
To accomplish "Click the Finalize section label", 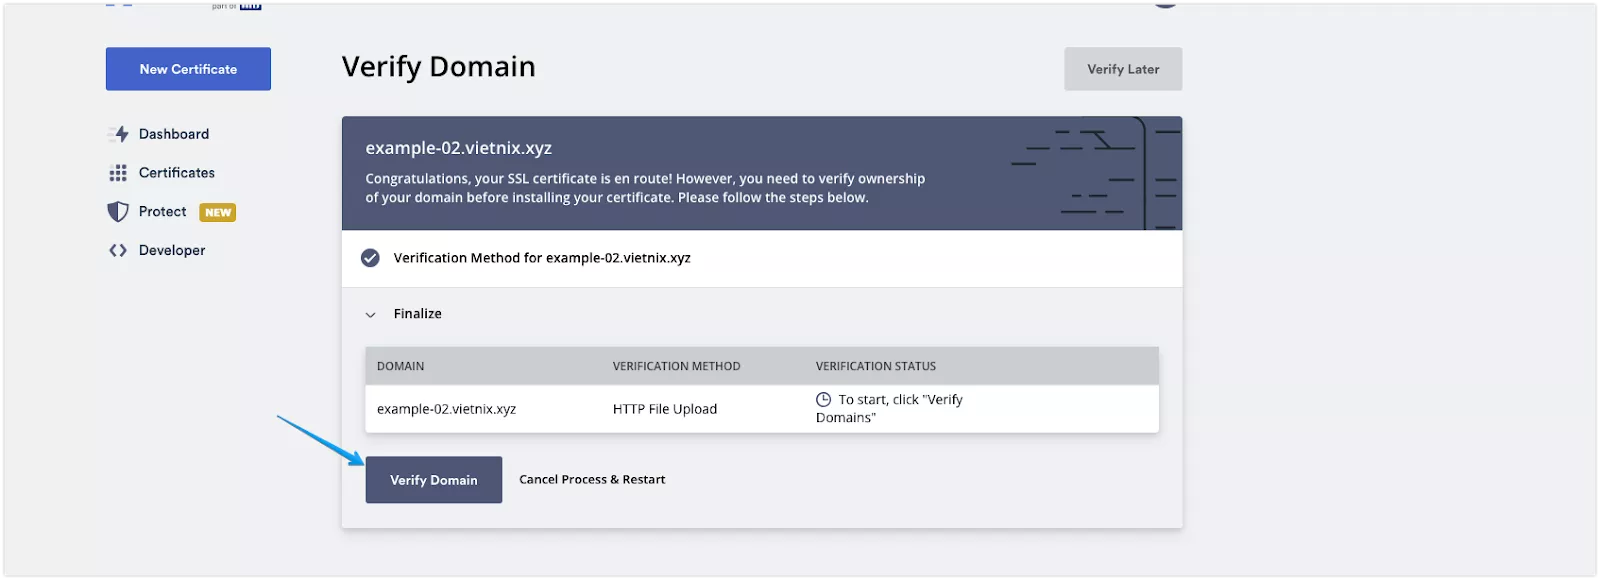I will click(418, 314).
